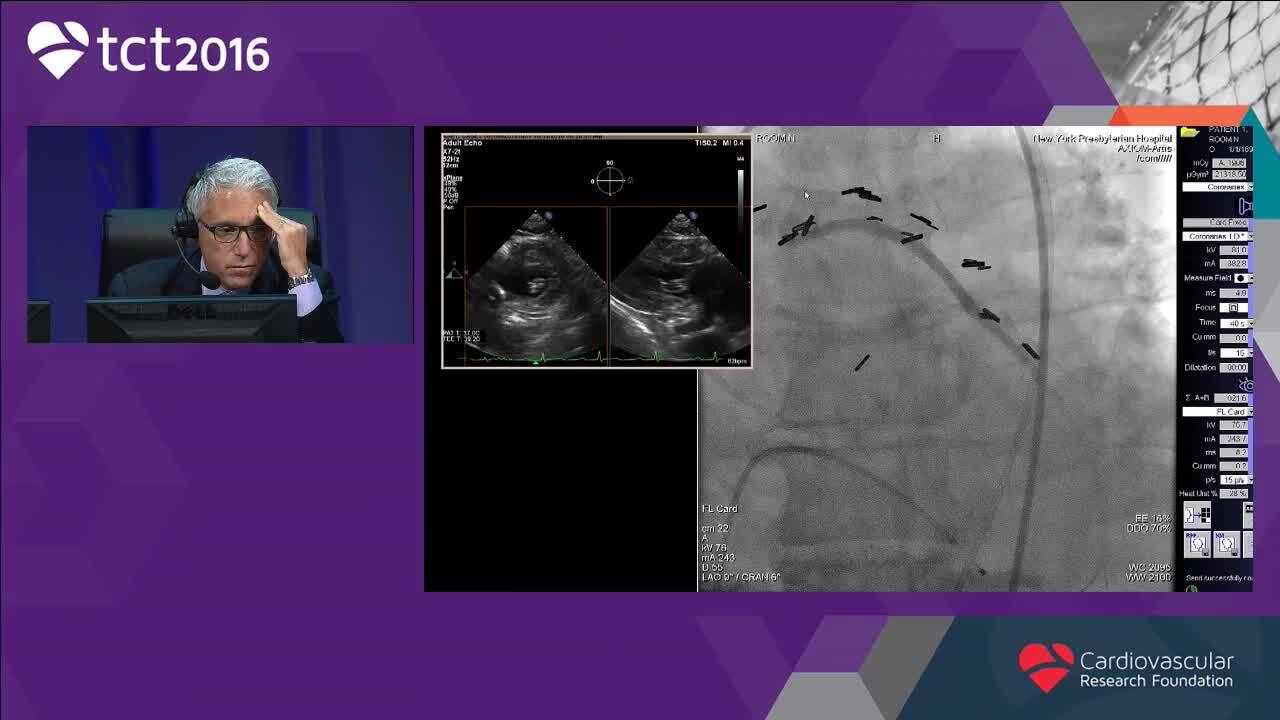The width and height of the screenshot is (1280, 720).
Task: Click the fluoroscopy angiogram image
Action: pos(937,358)
